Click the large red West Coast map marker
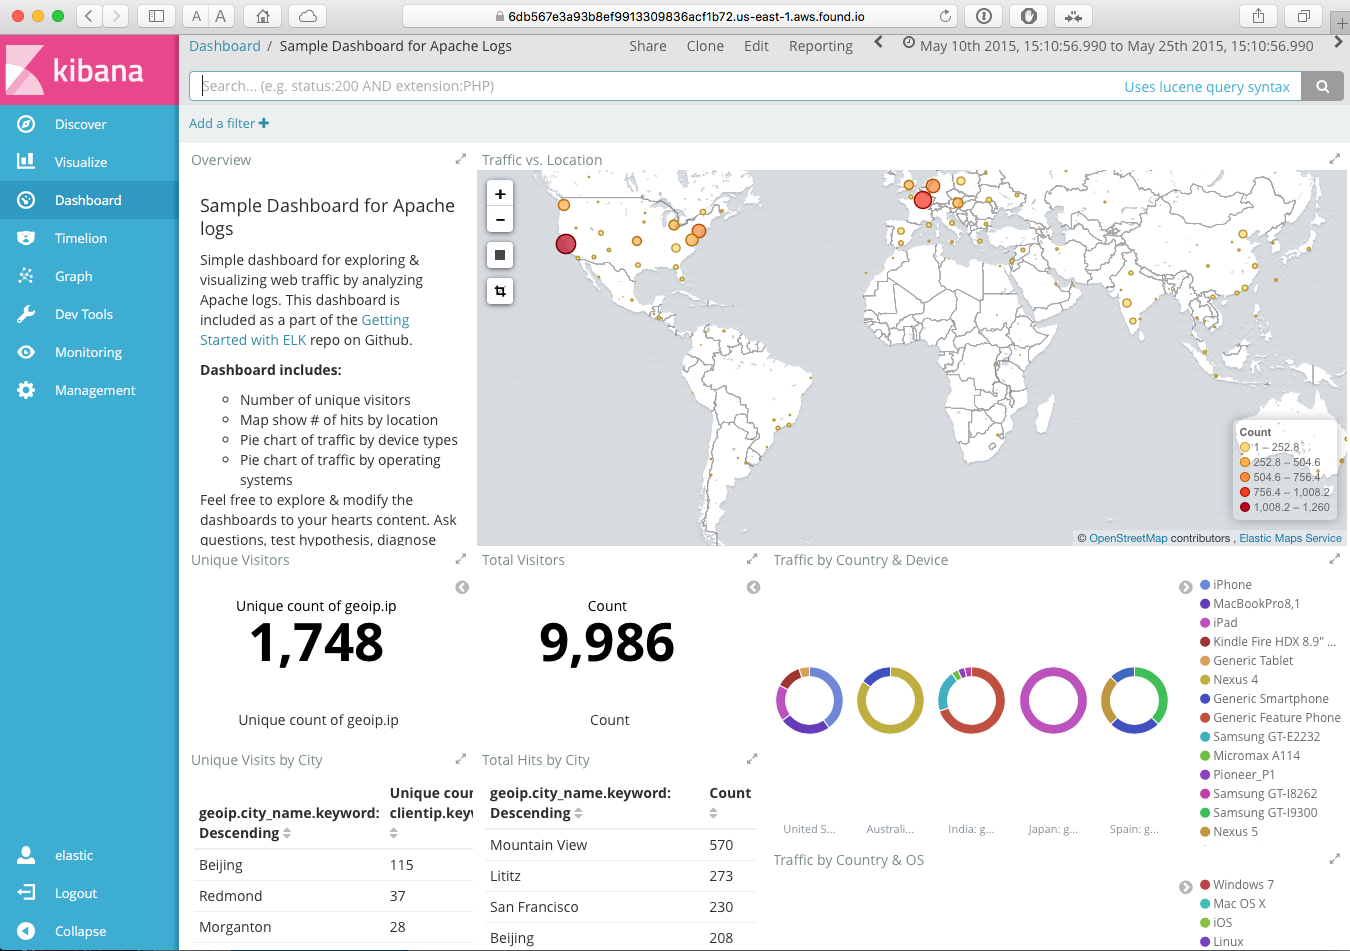This screenshot has width=1350, height=951. point(566,243)
